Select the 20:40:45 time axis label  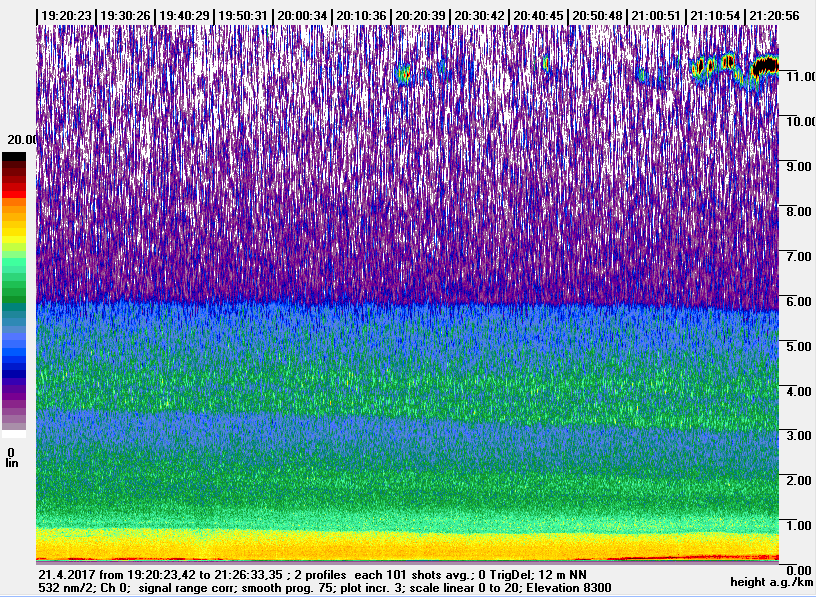[x=538, y=16]
